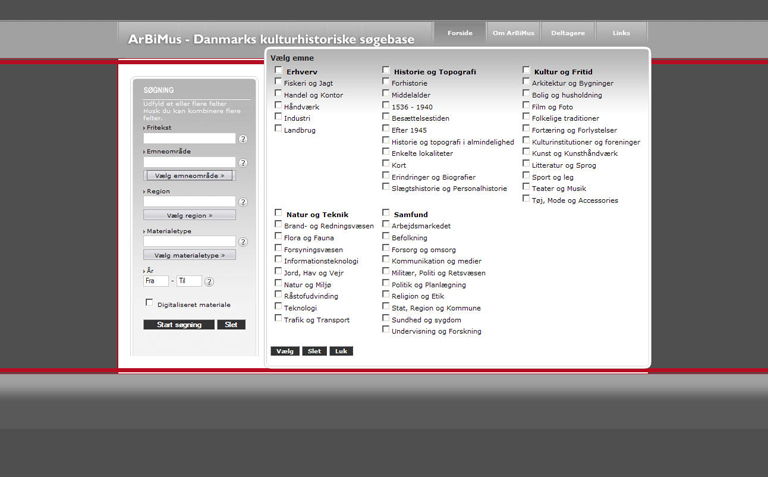Tick the Landbrug checkbox
The width and height of the screenshot is (768, 477).
point(278,128)
